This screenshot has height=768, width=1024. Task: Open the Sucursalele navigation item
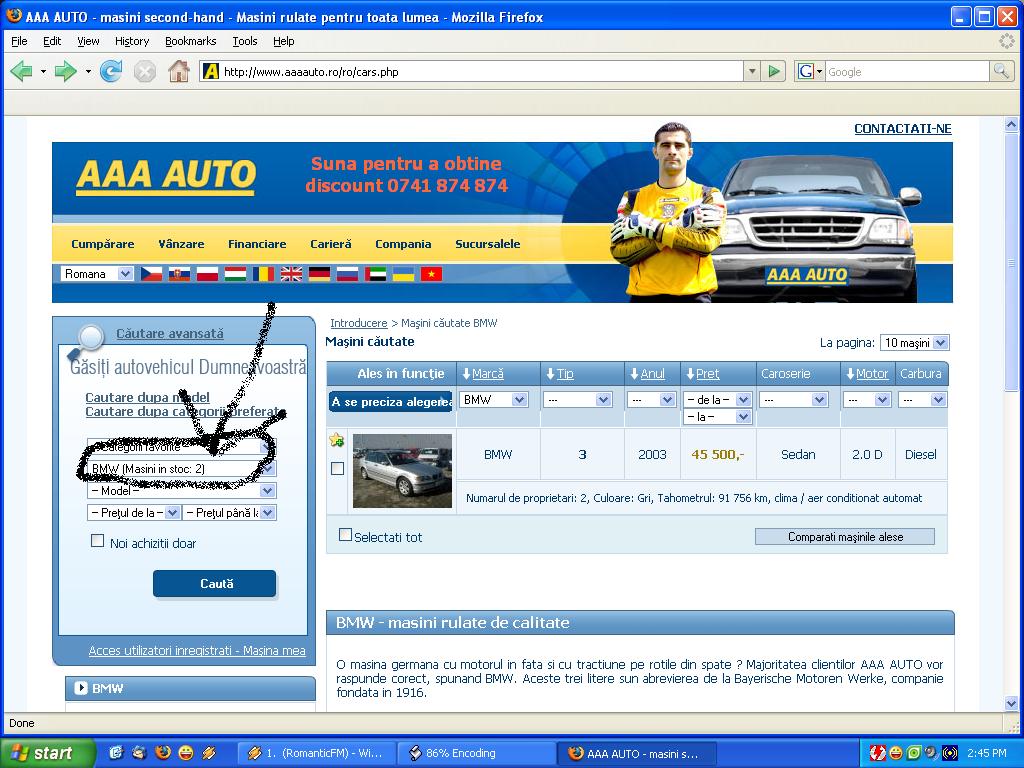(487, 244)
